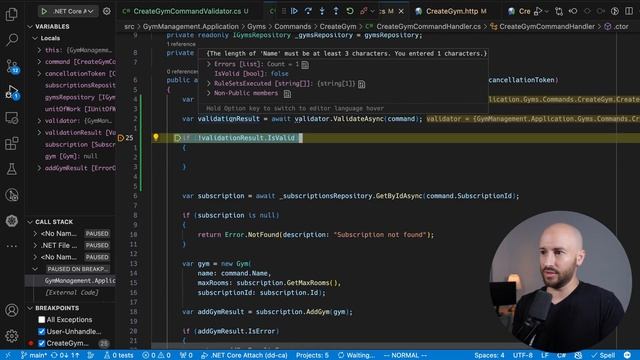Close the active editor tab
640x360 pixels.
[x=401, y=11]
